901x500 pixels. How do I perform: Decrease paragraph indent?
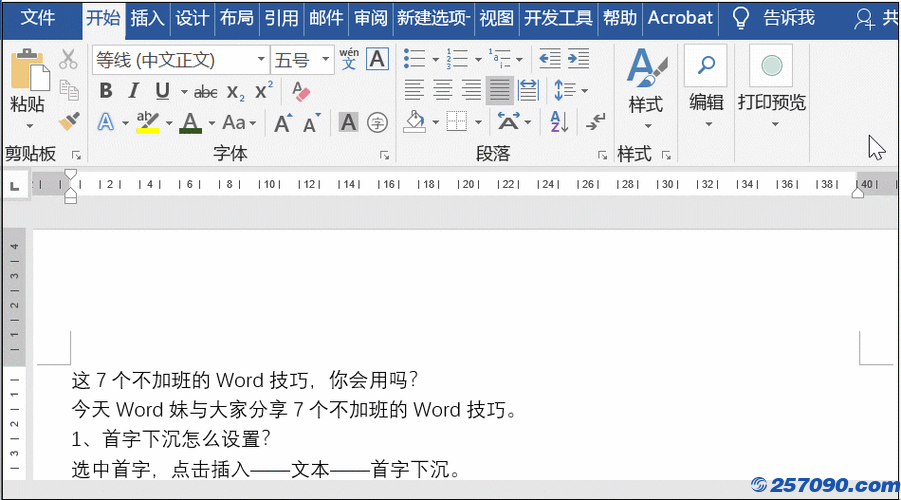(550, 59)
